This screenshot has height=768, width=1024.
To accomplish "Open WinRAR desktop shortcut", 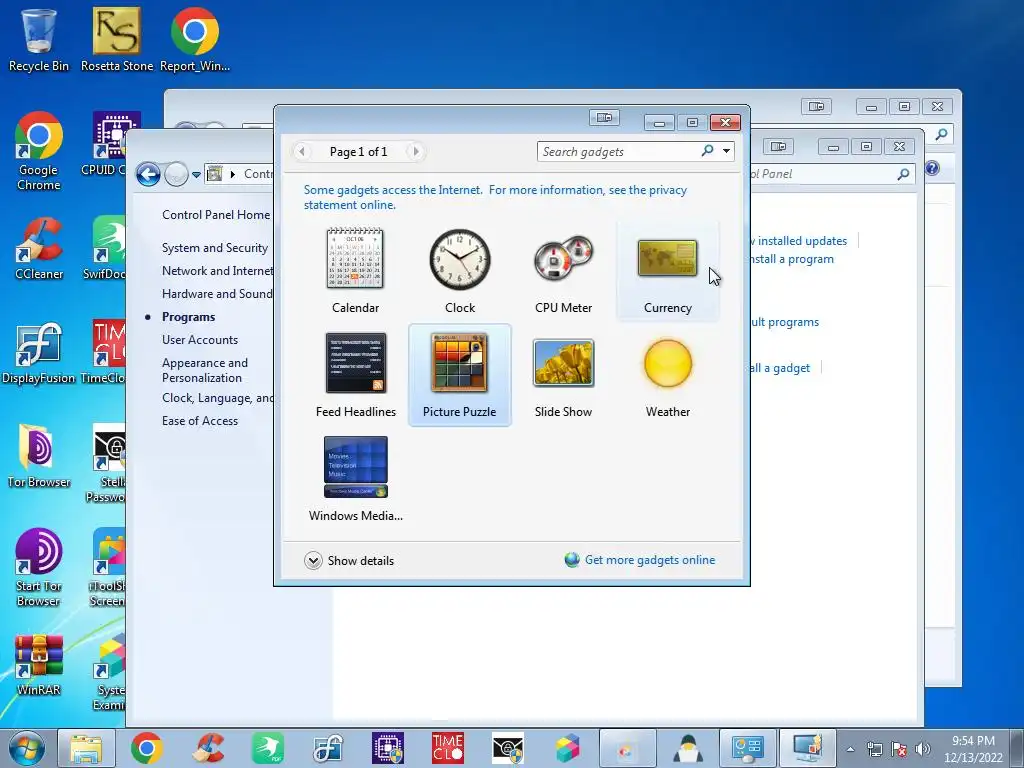I will coord(39,664).
